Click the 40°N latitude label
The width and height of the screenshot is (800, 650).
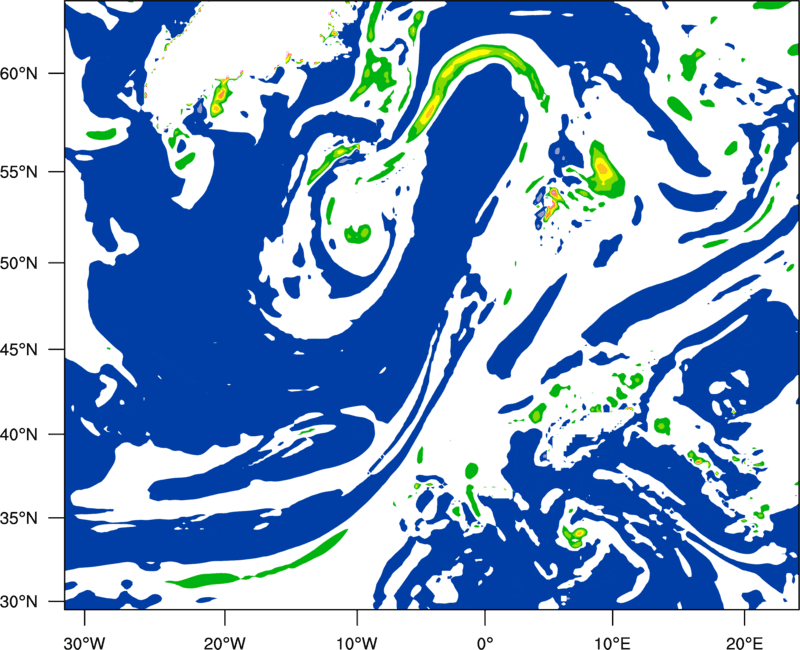click(19, 435)
